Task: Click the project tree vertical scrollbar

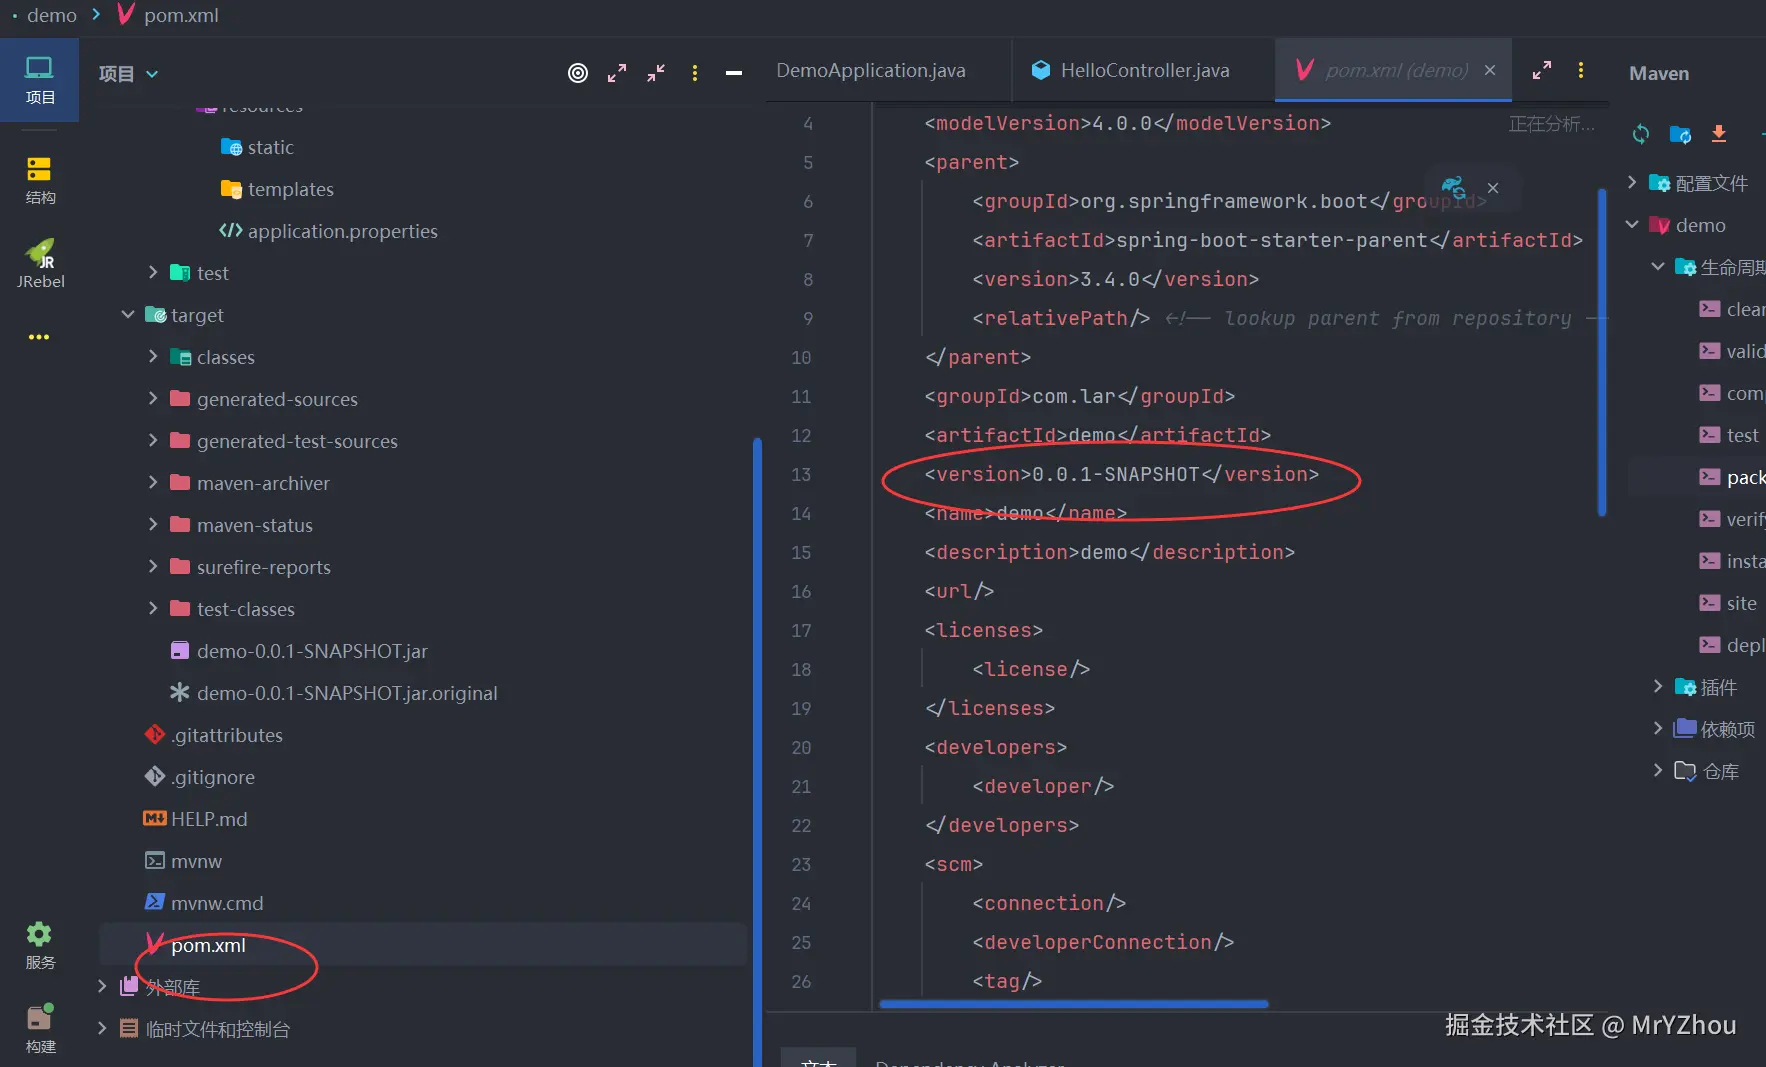Action: pyautogui.click(x=757, y=752)
